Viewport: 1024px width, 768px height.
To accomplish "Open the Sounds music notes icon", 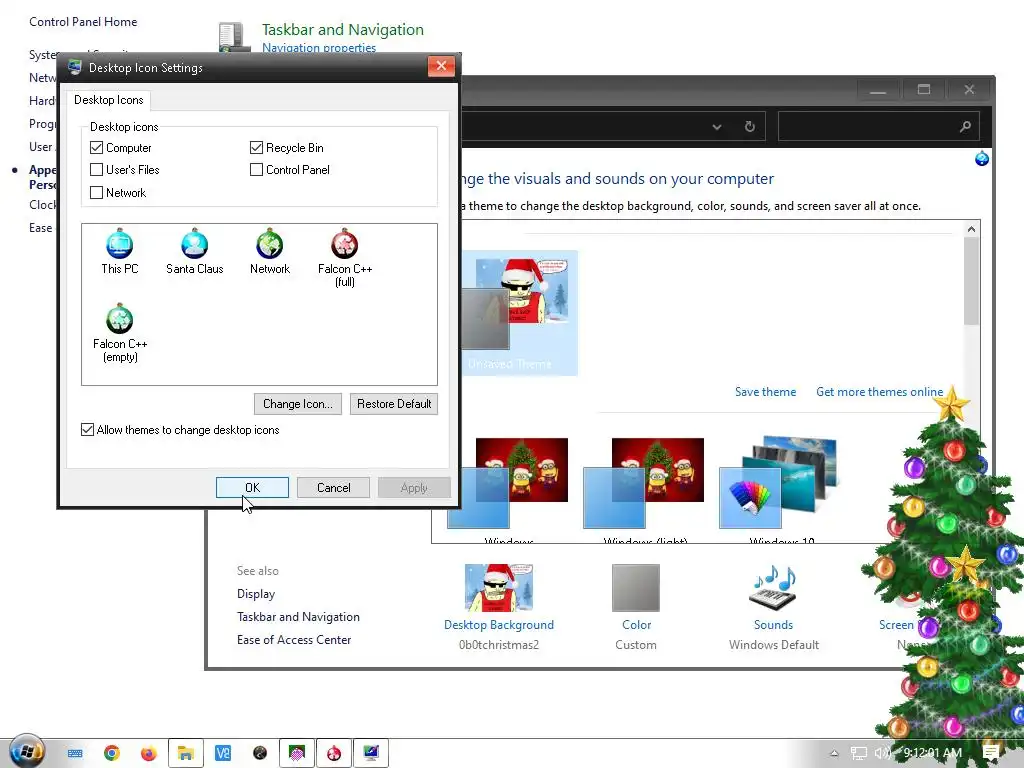I will (x=773, y=587).
